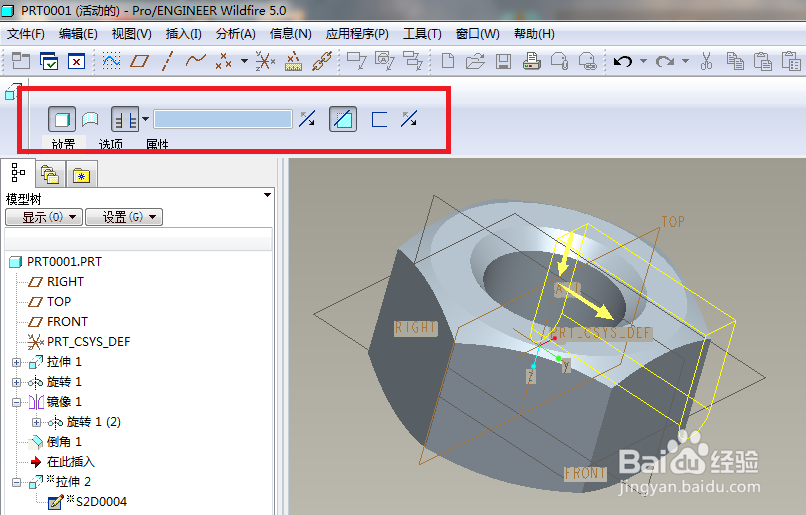Toggle Extrude as surface option
This screenshot has width=806, height=515.
point(90,119)
